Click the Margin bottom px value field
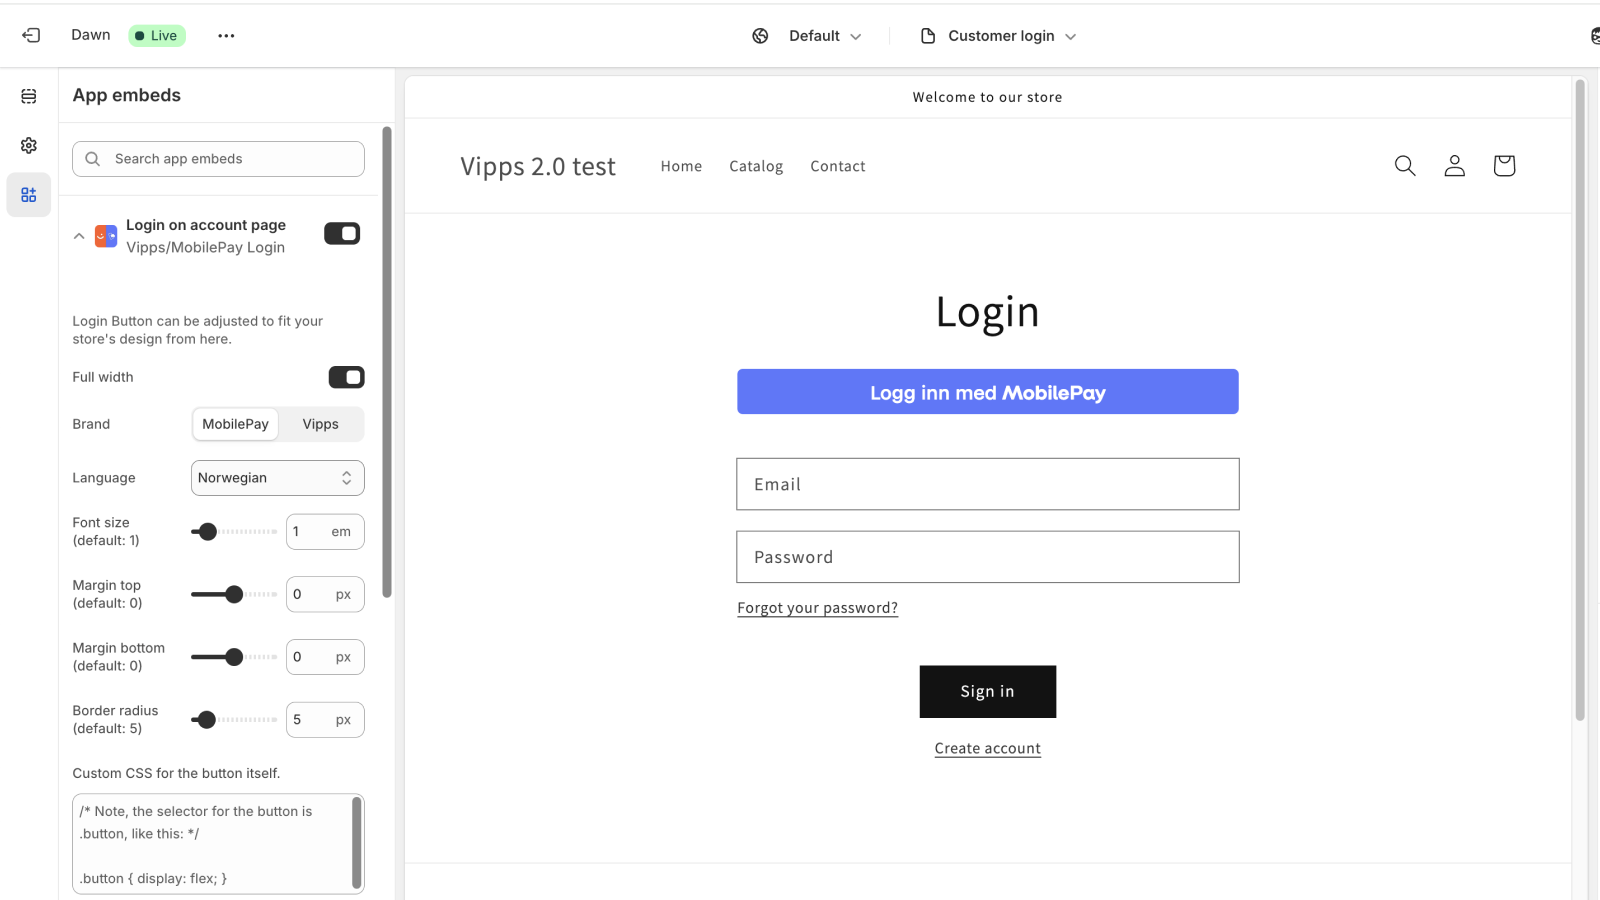Screen dimensions: 1600x900 coord(325,657)
